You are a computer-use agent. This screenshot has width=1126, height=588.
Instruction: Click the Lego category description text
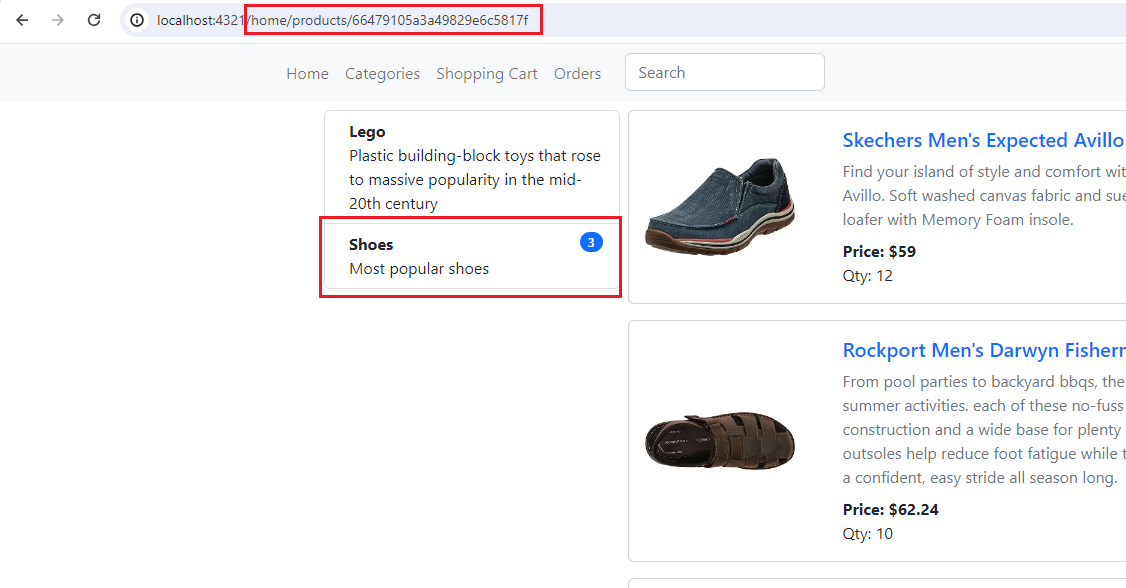[475, 179]
